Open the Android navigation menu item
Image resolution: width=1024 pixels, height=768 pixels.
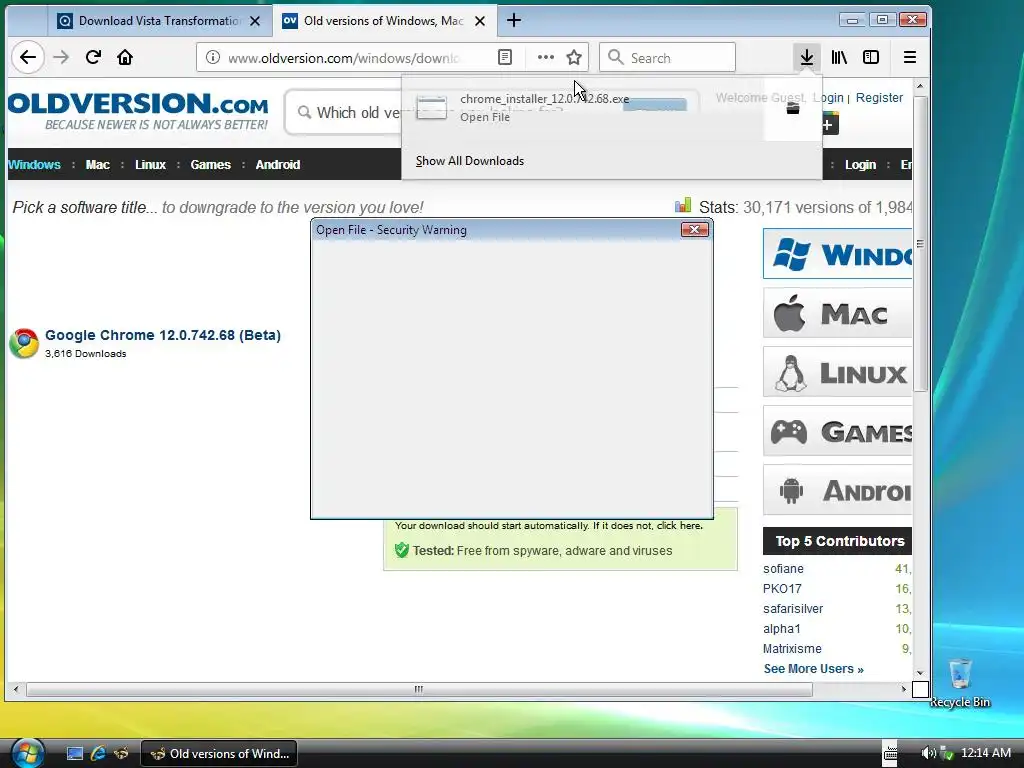278,165
